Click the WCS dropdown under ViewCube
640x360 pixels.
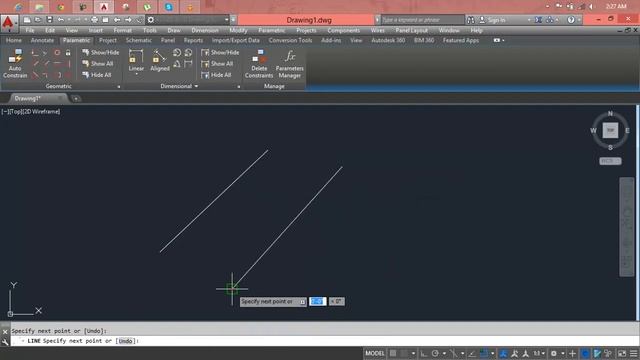point(610,161)
